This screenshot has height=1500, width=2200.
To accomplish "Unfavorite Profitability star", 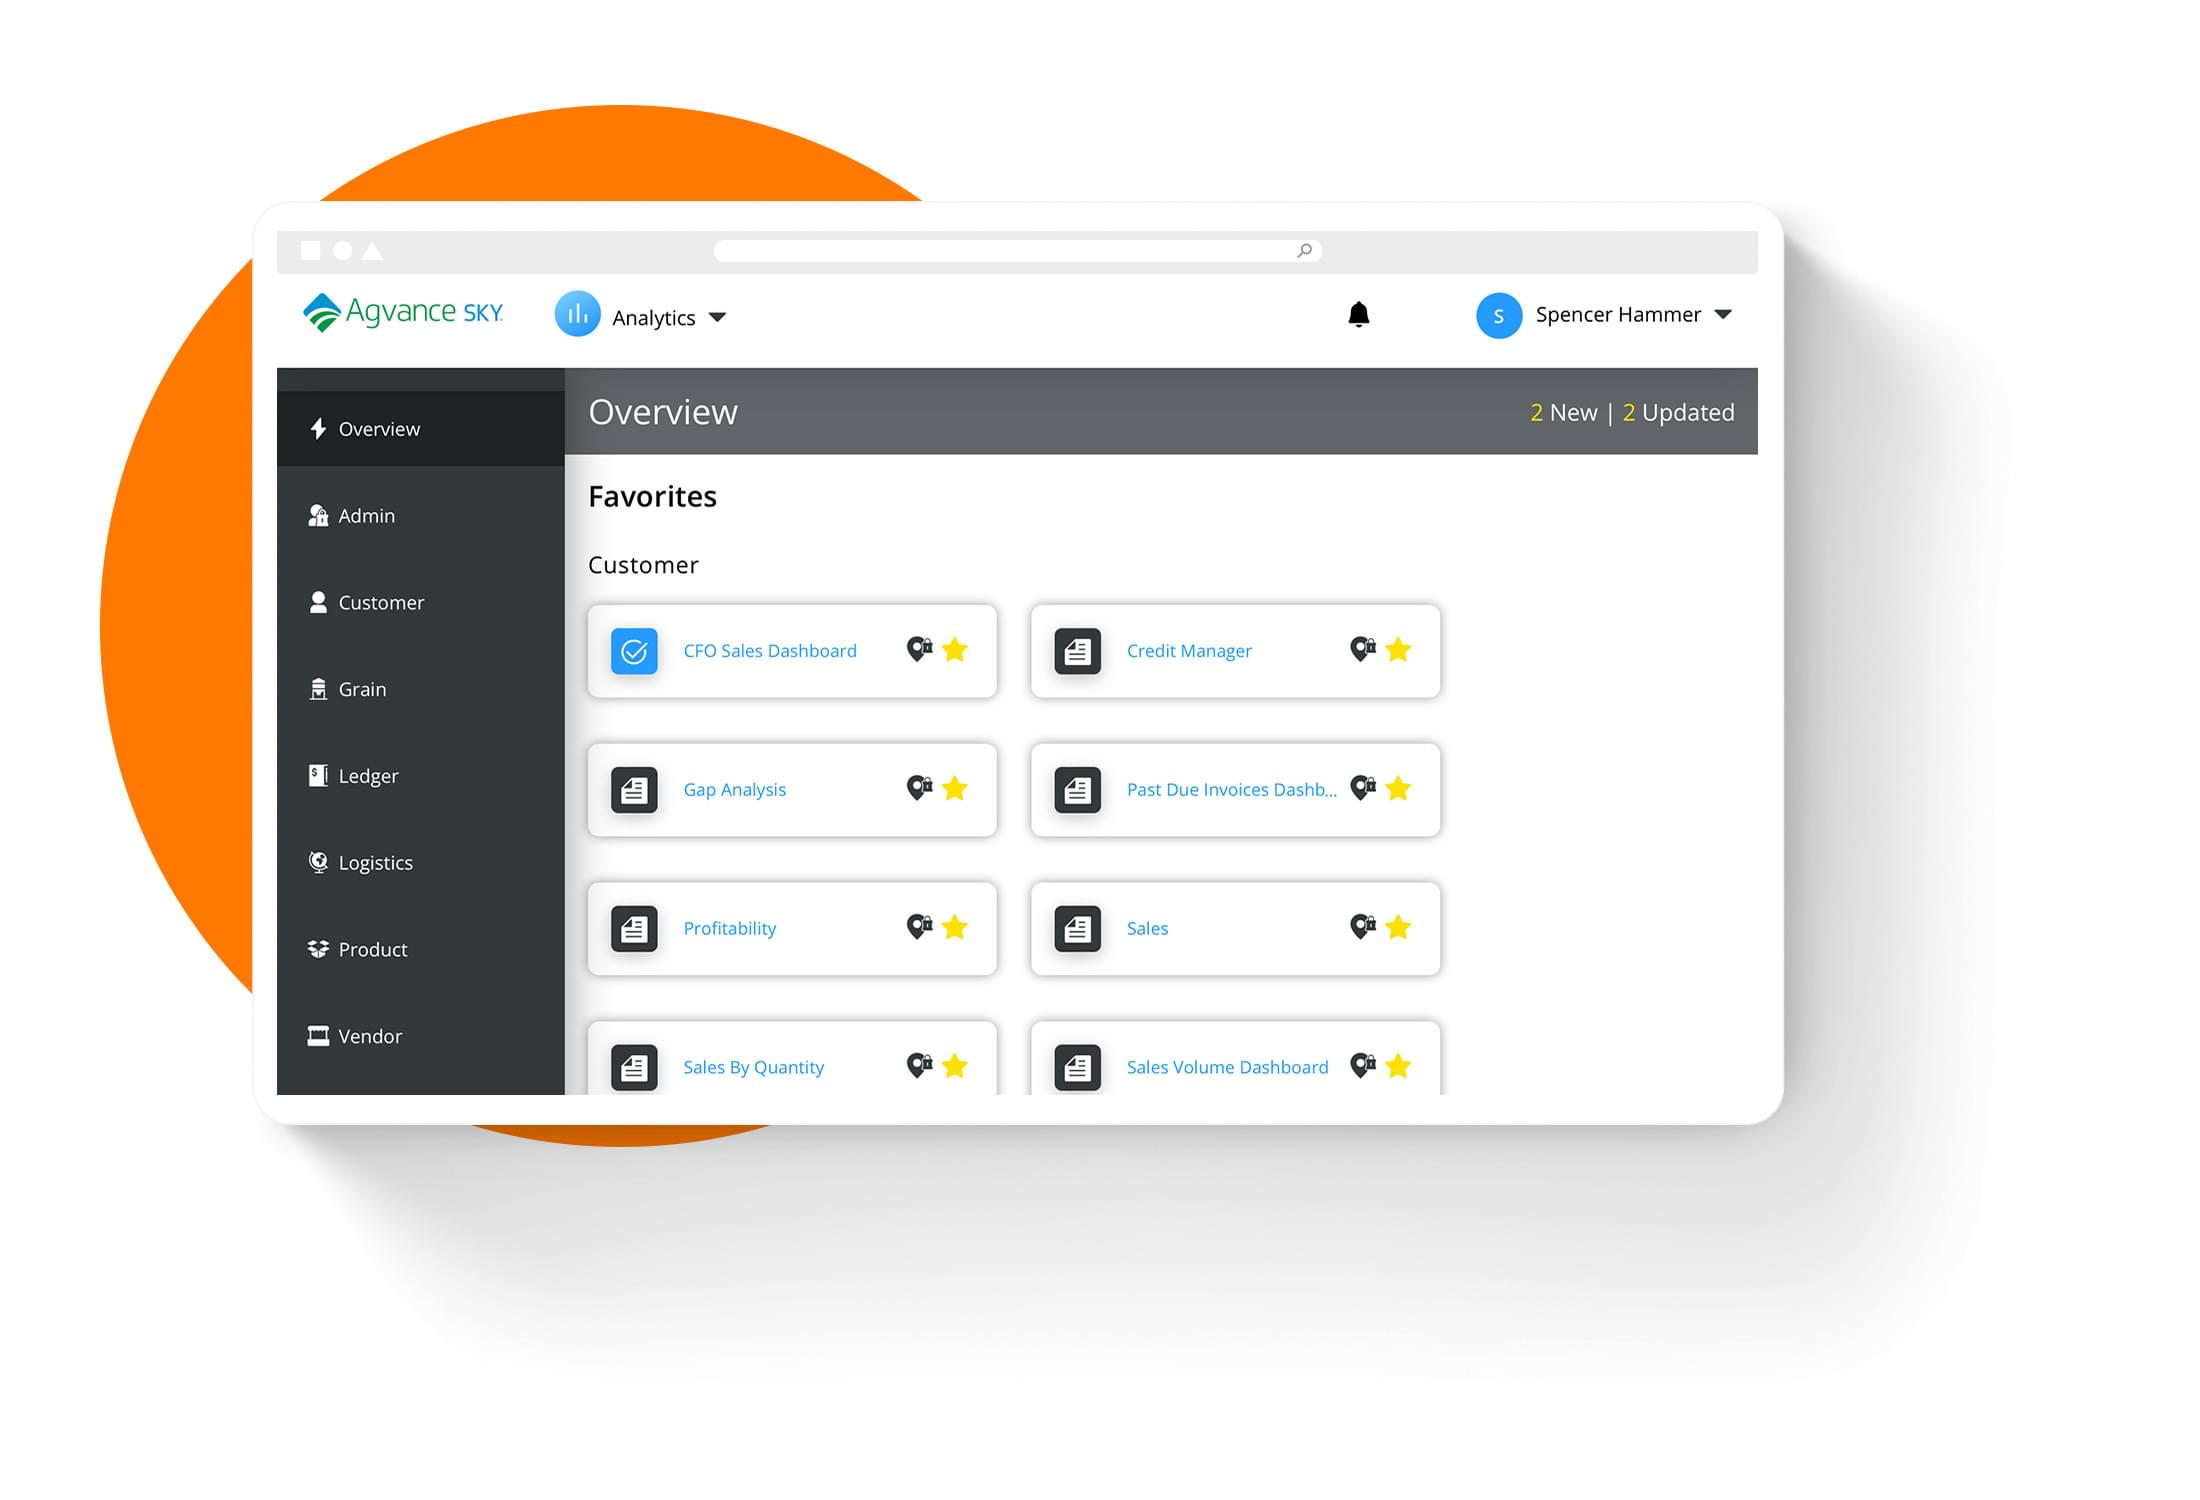I will (955, 928).
